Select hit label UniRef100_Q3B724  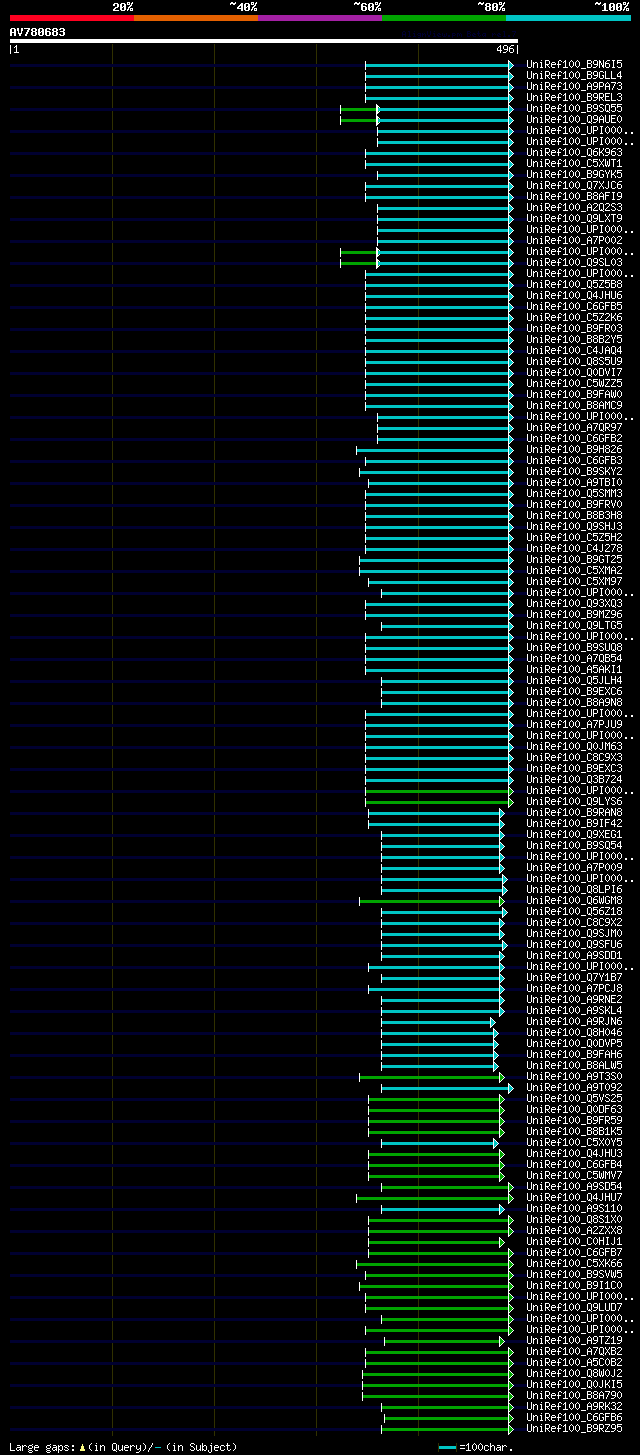pos(574,779)
